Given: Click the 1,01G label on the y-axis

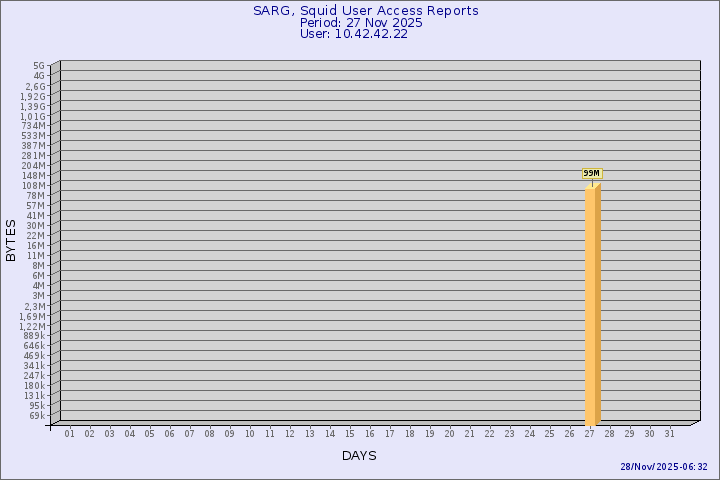Looking at the screenshot, I should point(33,116).
